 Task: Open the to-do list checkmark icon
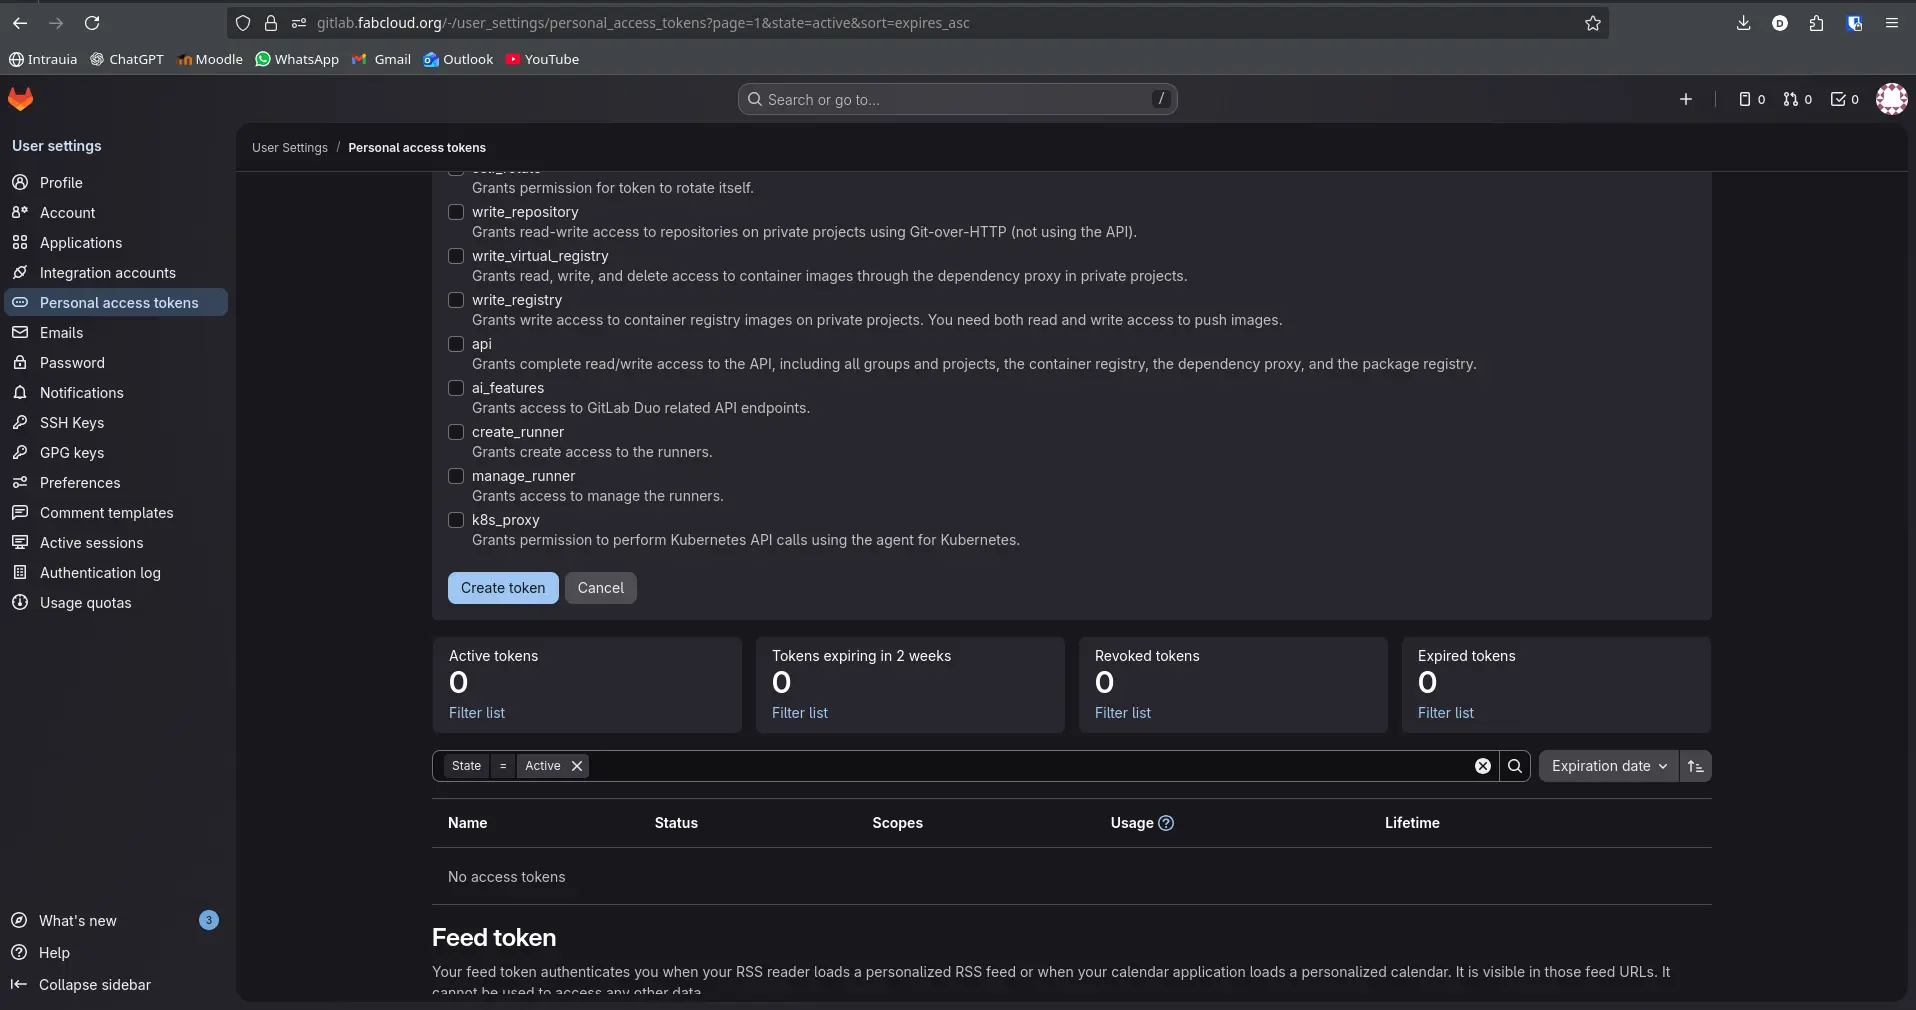coord(1837,99)
